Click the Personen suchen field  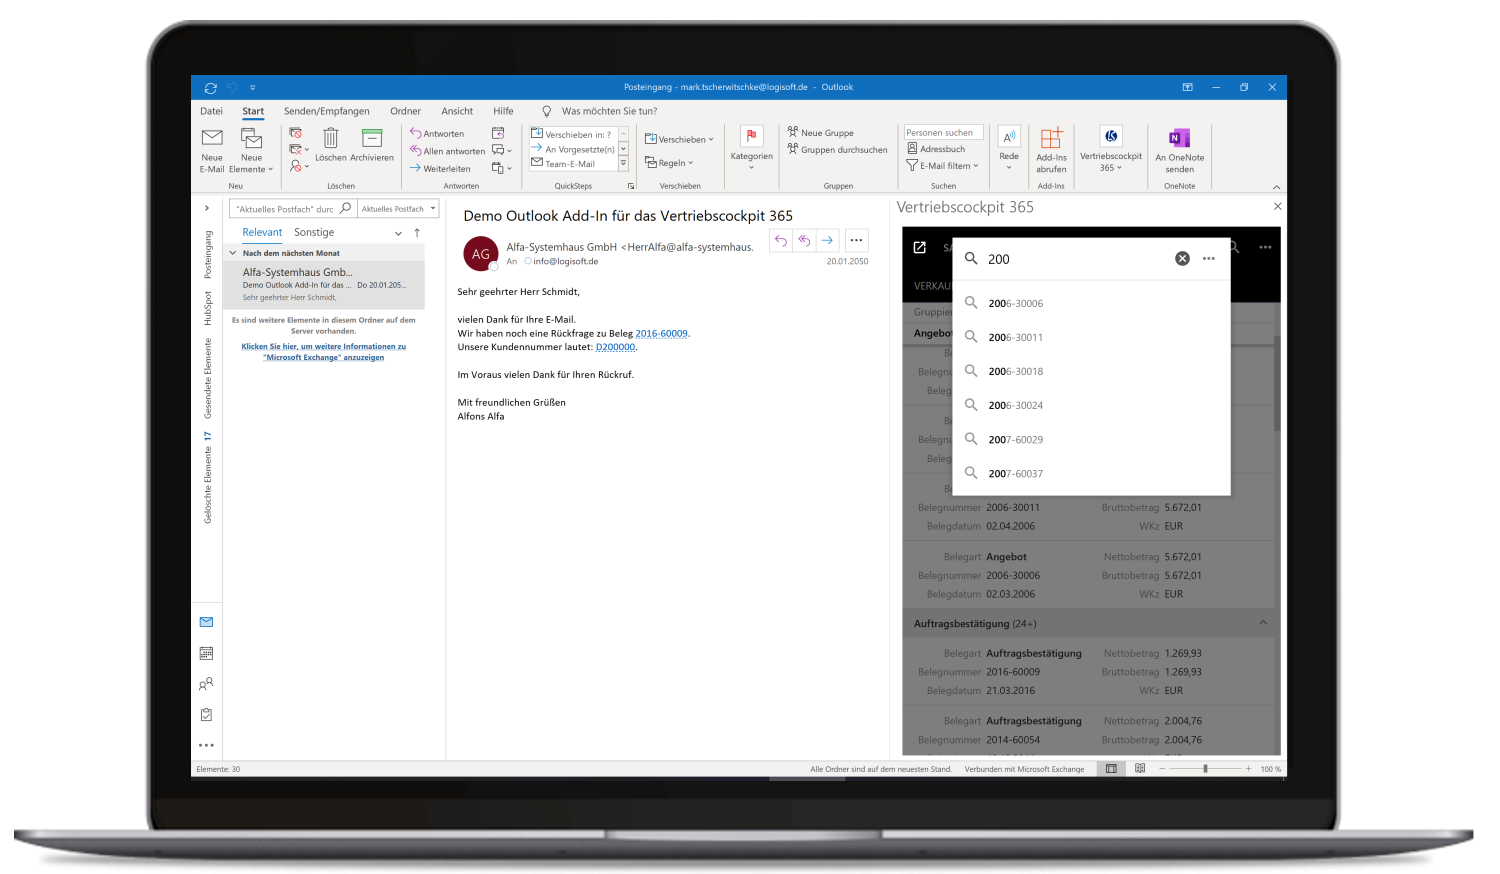click(x=943, y=132)
